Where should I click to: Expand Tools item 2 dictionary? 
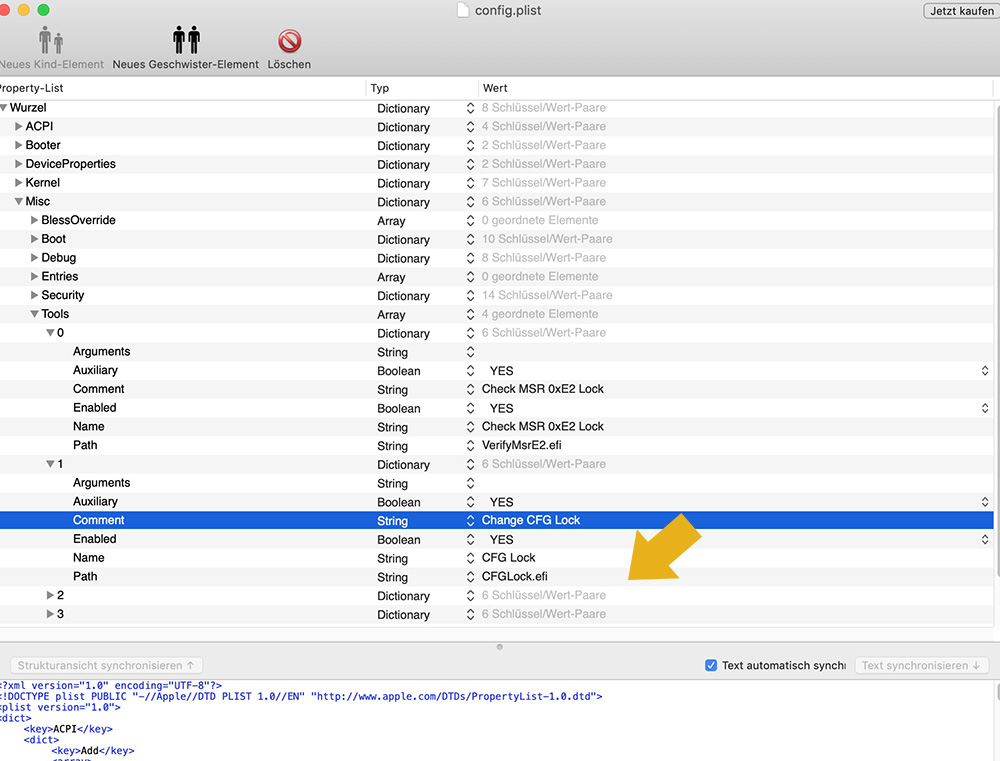[50, 596]
